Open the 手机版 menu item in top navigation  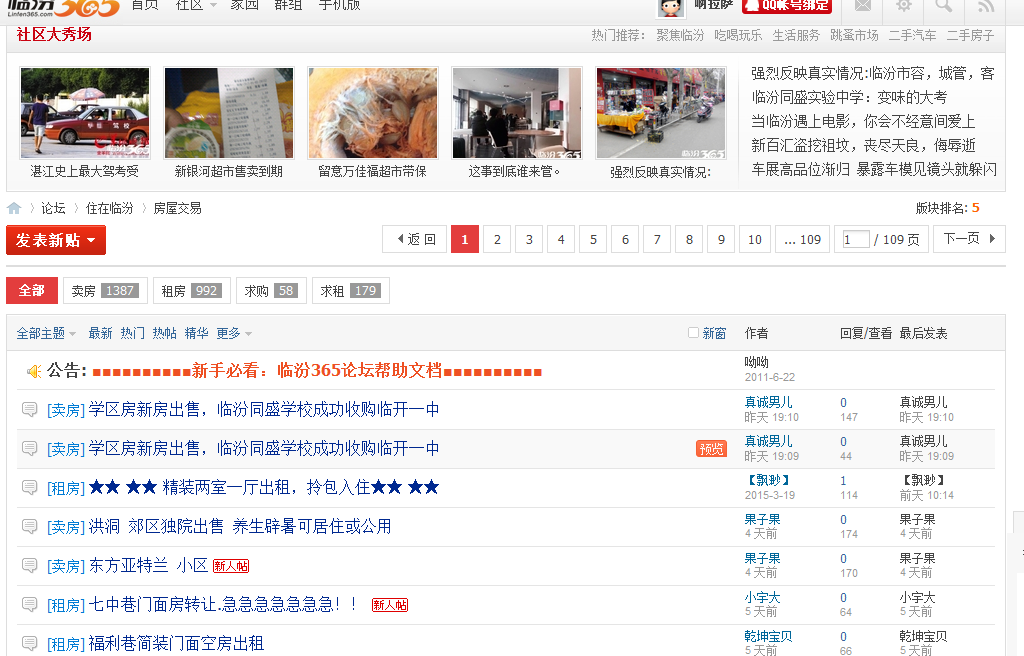point(340,5)
